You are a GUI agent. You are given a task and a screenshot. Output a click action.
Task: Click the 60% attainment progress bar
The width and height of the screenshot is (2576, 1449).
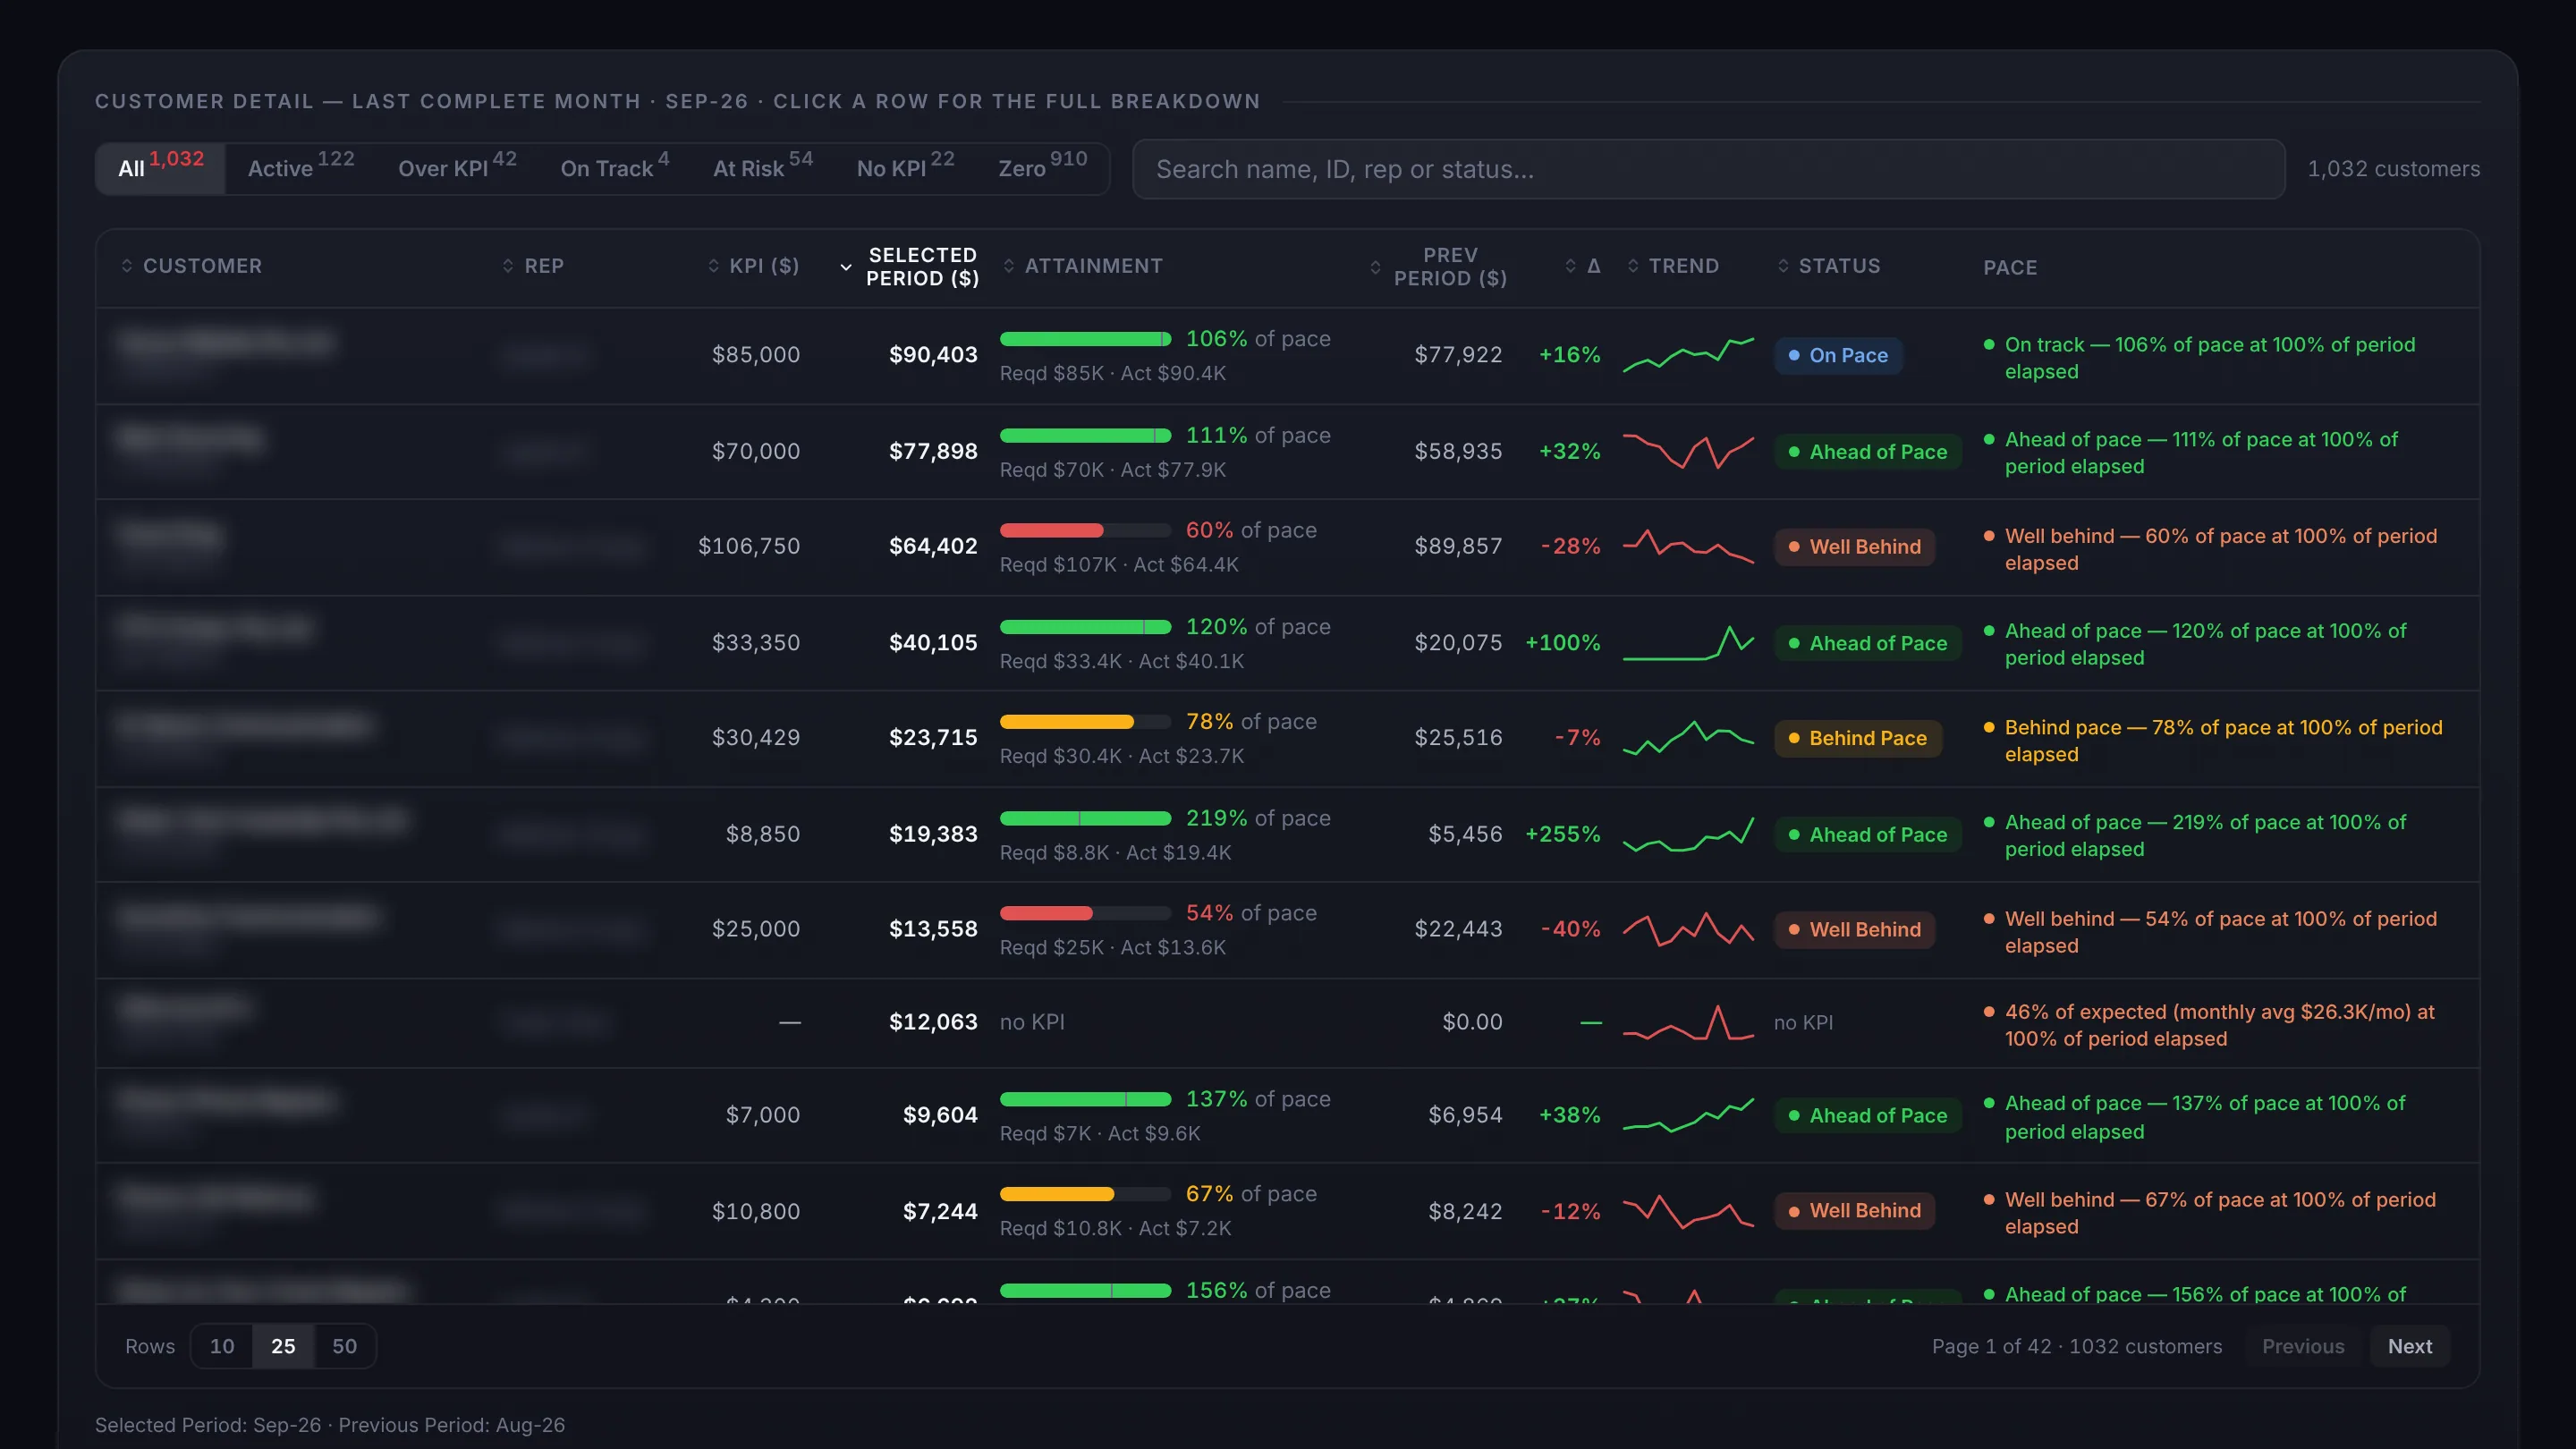pos(1085,530)
